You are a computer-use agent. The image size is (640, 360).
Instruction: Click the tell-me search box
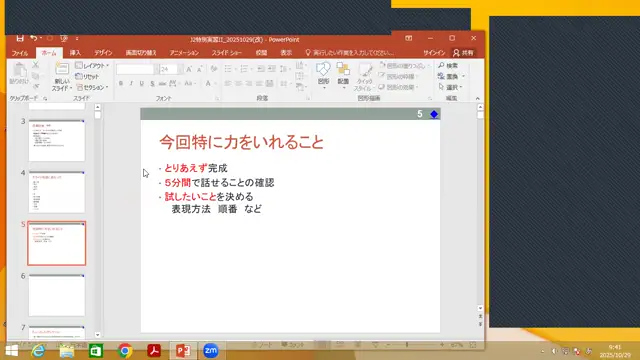(350, 53)
